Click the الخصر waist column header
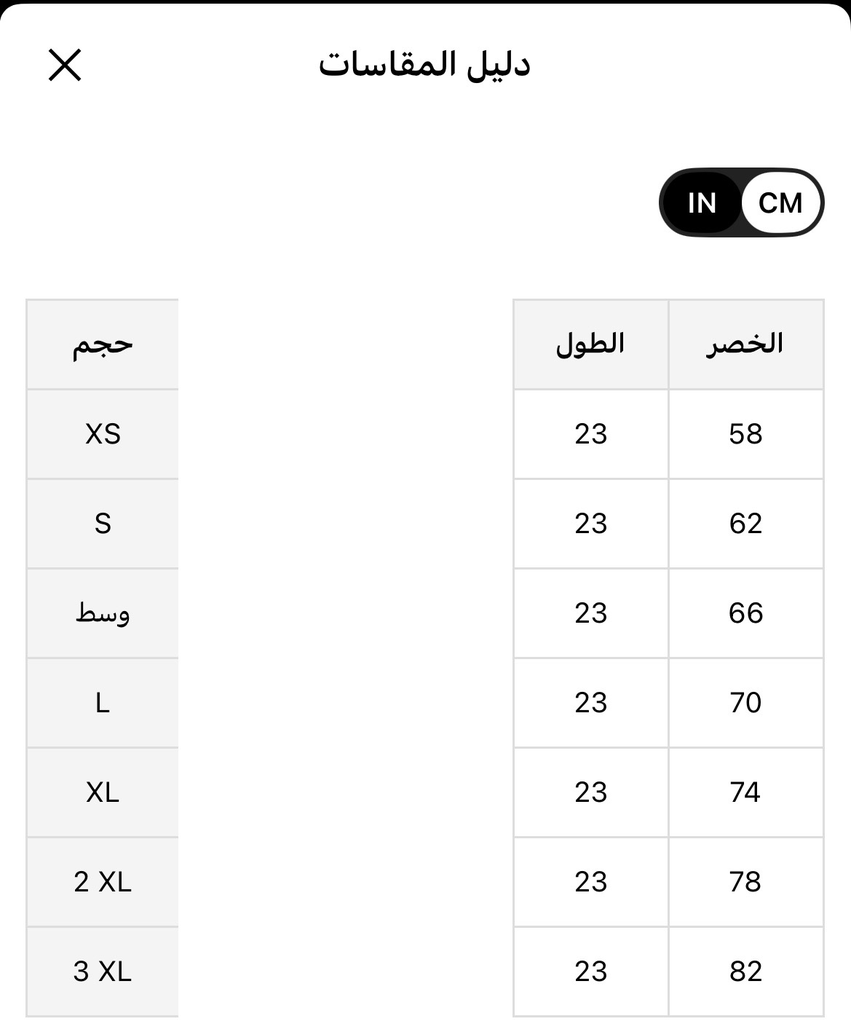 pyautogui.click(x=746, y=345)
